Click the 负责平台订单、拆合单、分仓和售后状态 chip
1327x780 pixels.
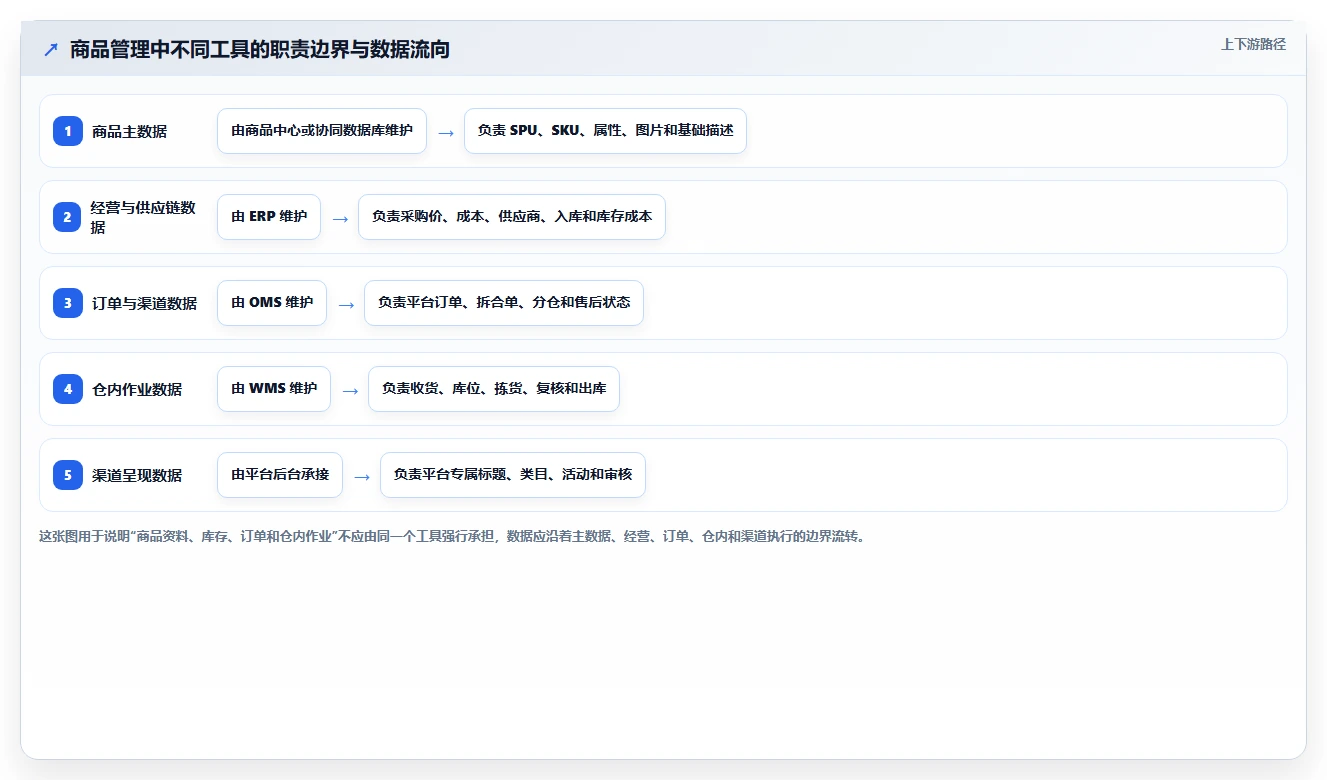(x=504, y=303)
